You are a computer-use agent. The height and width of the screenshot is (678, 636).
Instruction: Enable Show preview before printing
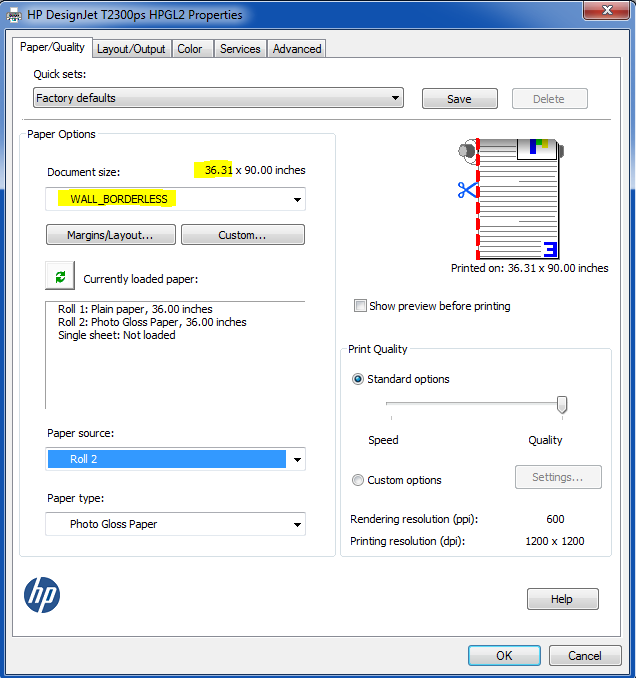(360, 306)
